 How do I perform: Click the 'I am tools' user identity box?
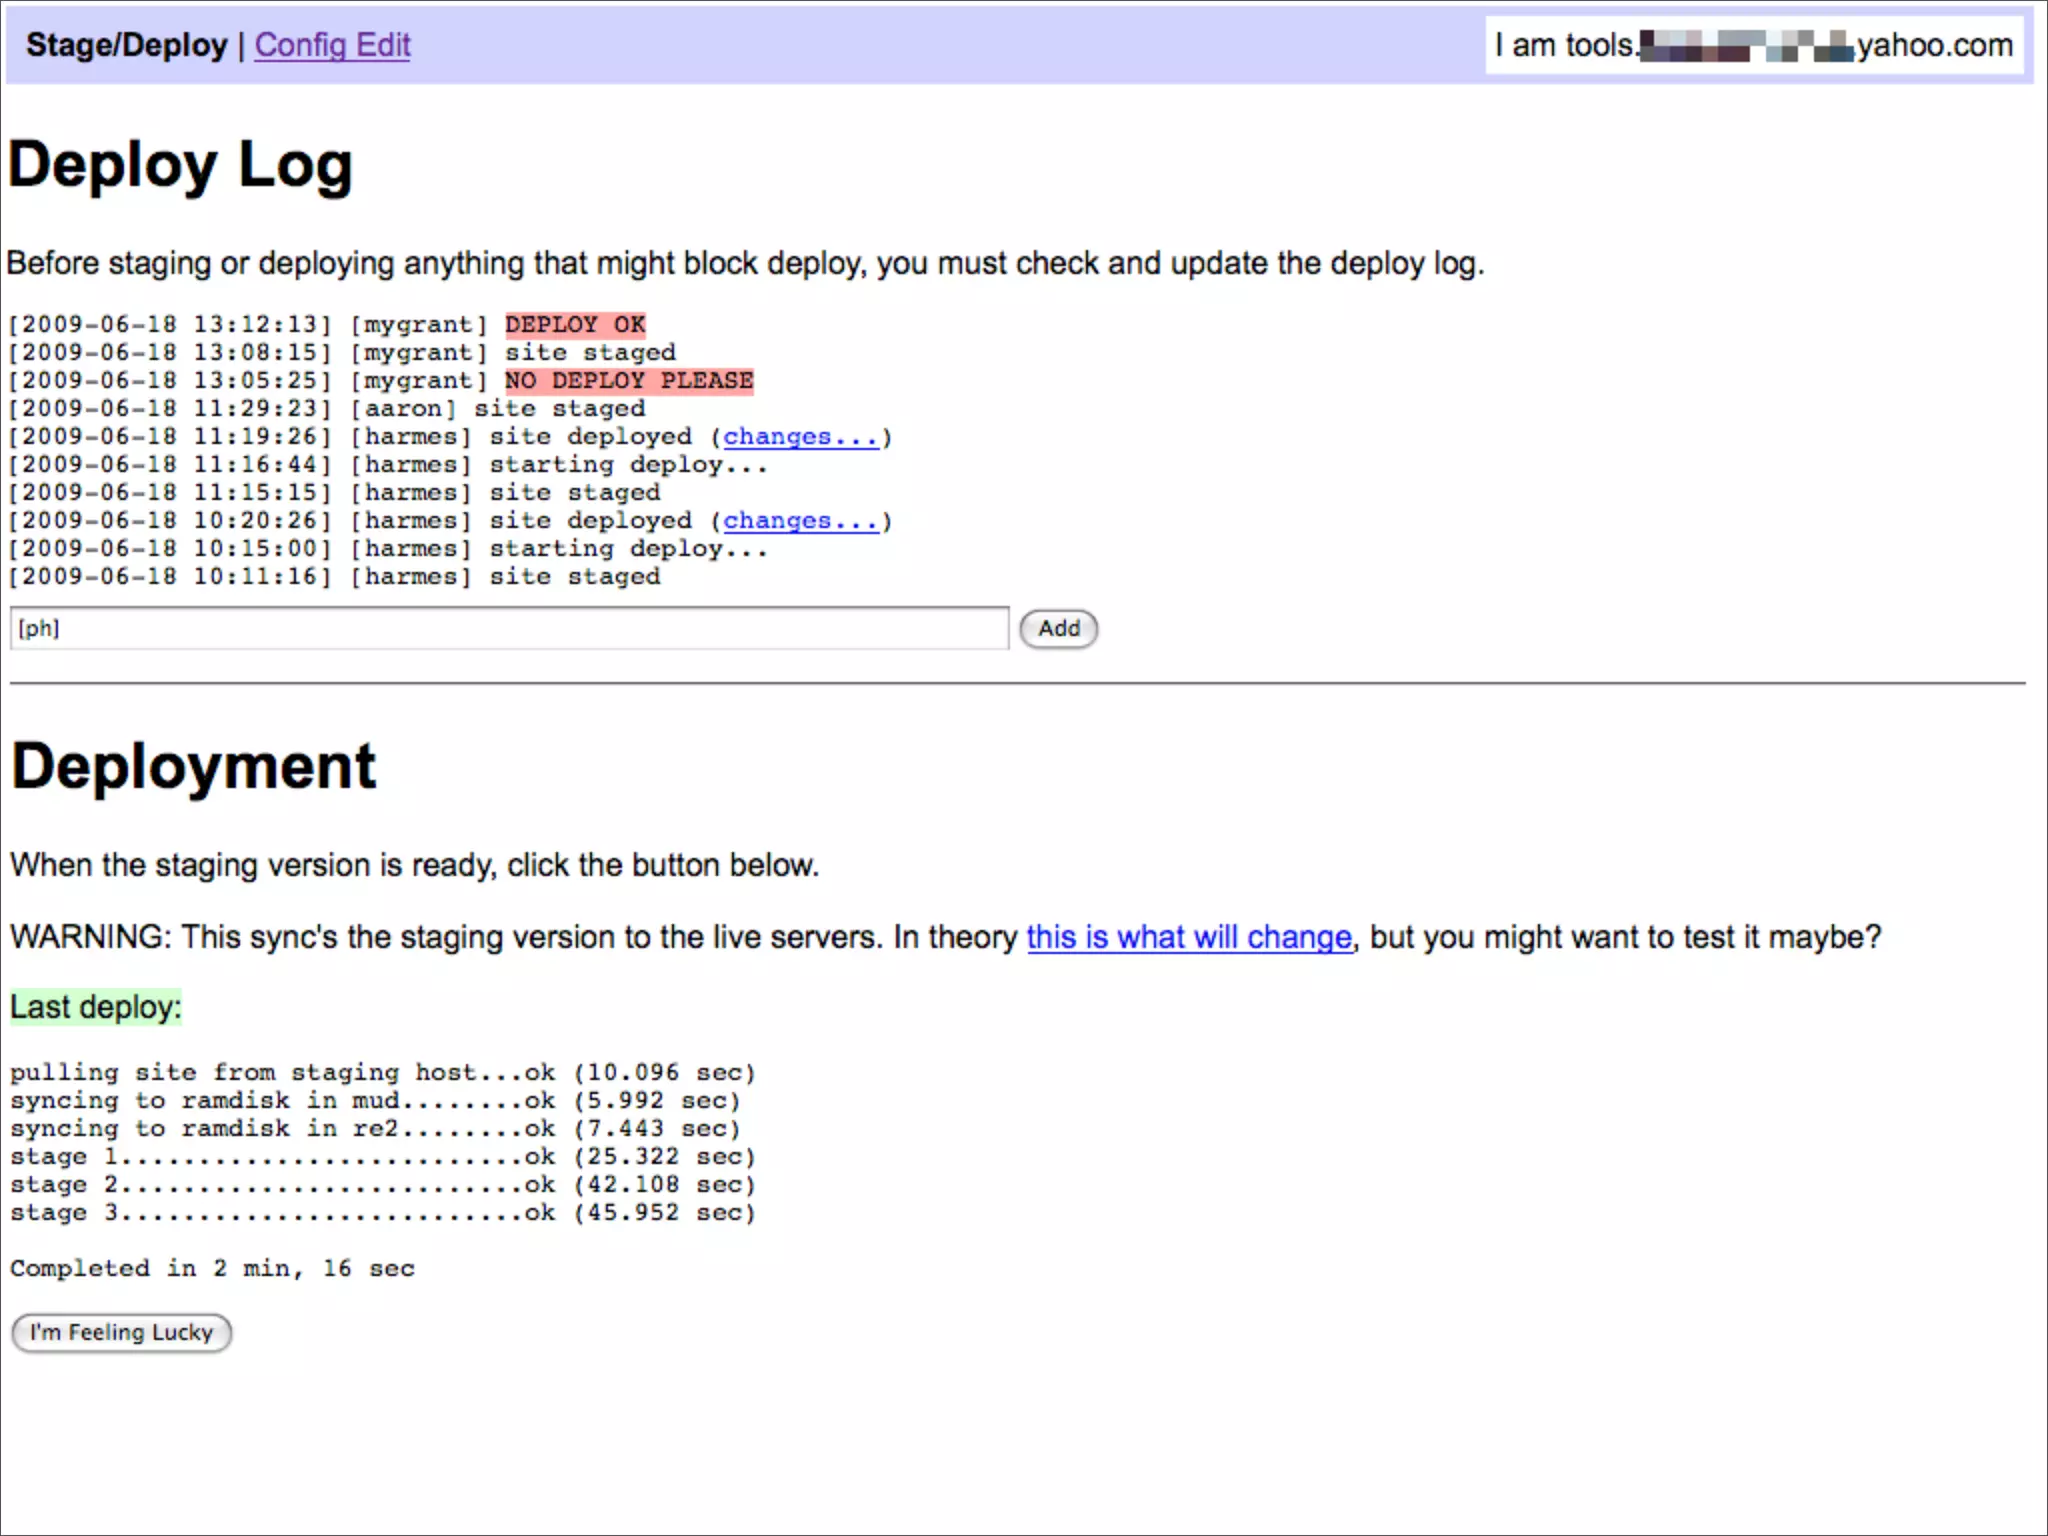coord(1753,45)
